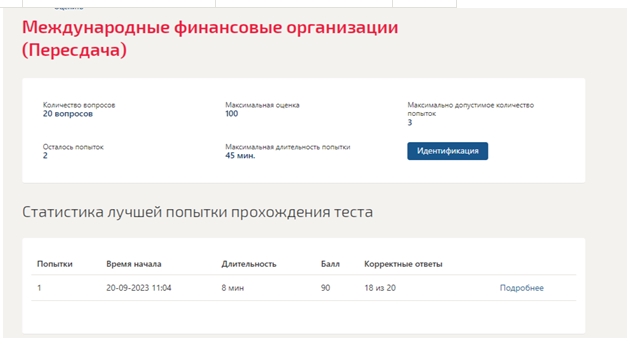Click the partially hidden link above the title

[x=69, y=7]
